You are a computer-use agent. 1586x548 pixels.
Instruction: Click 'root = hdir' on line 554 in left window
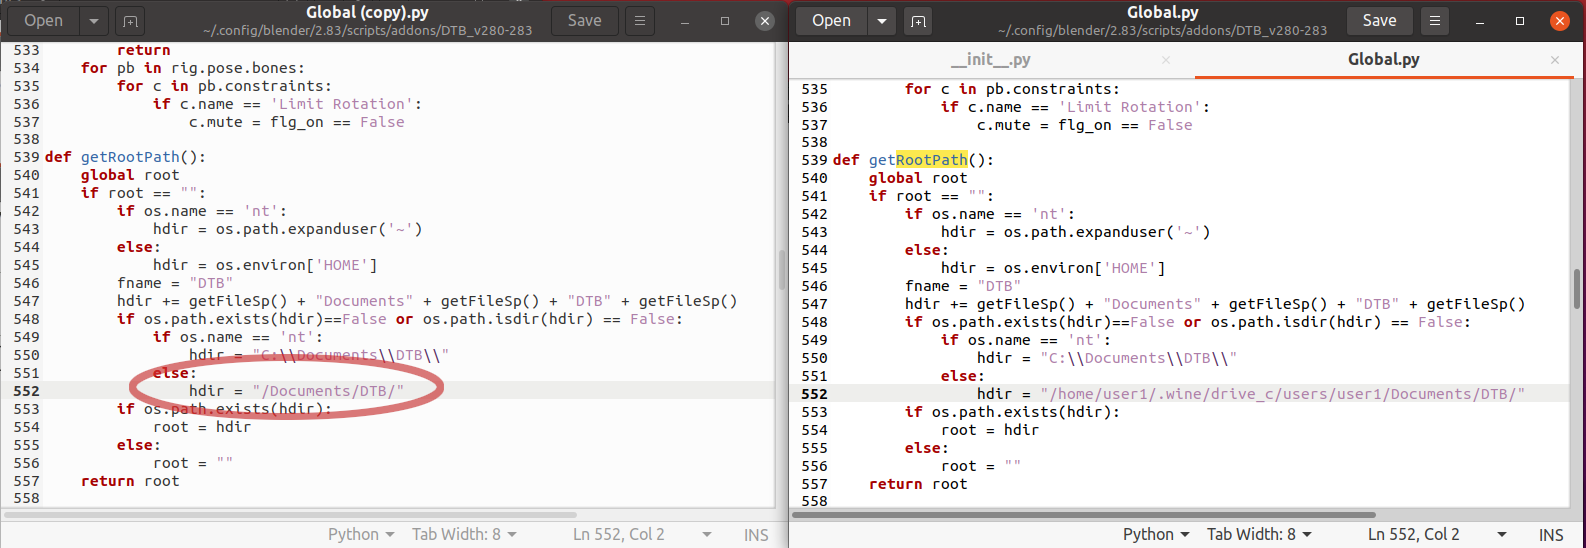point(202,427)
